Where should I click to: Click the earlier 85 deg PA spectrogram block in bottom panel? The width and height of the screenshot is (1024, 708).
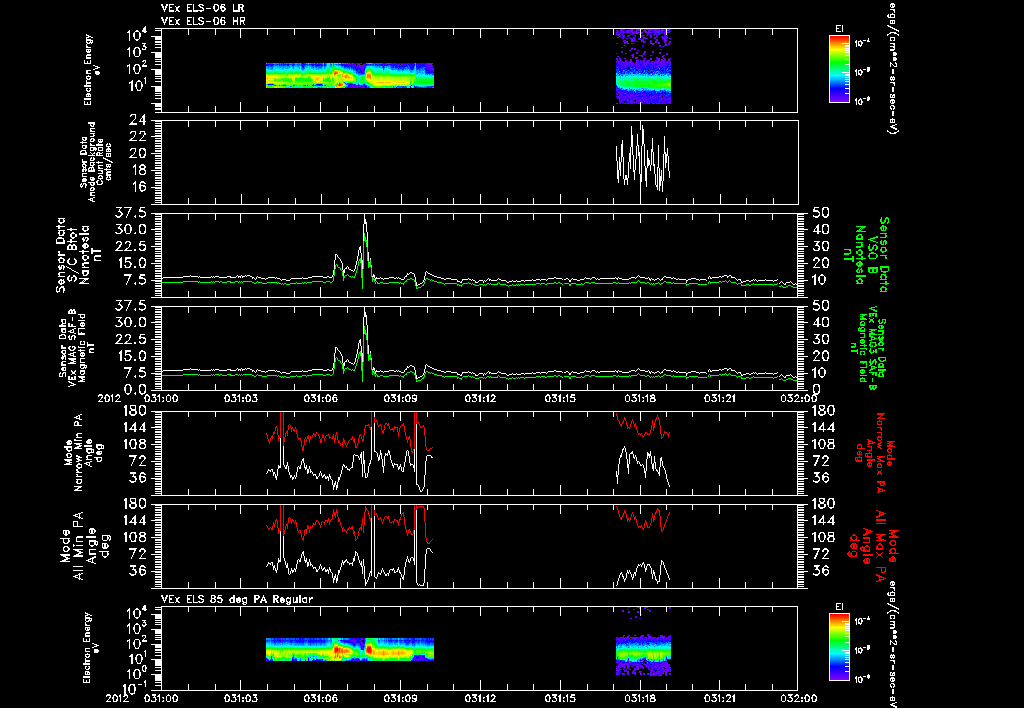pyautogui.click(x=349, y=649)
